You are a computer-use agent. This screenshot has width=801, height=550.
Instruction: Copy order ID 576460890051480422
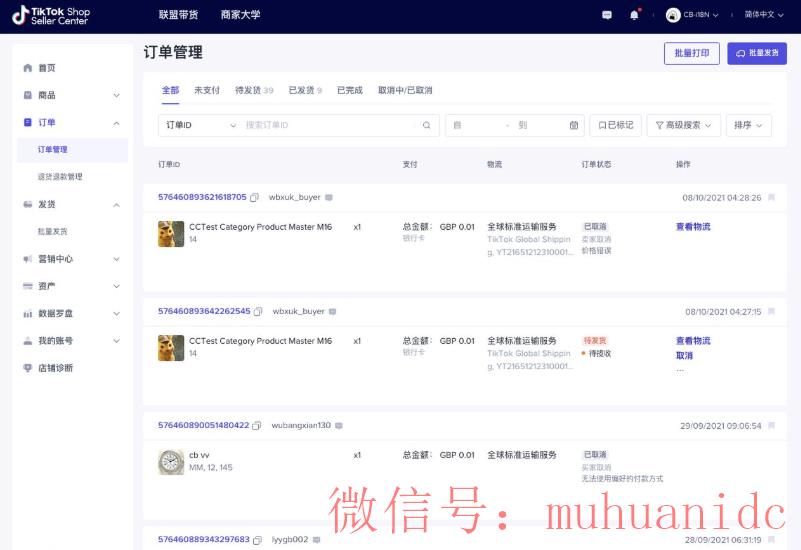pos(257,425)
